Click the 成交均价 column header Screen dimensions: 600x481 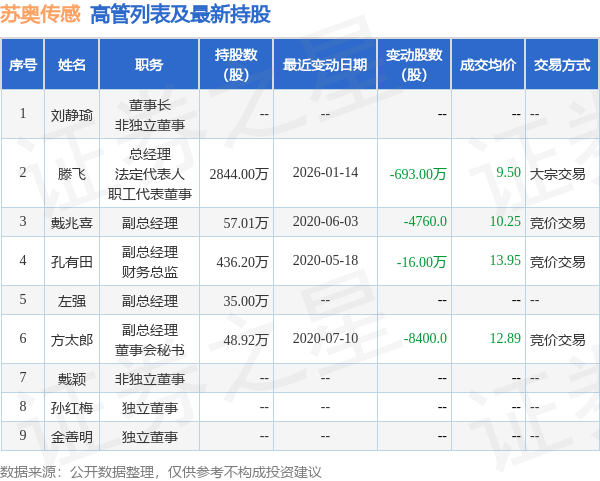click(x=488, y=65)
